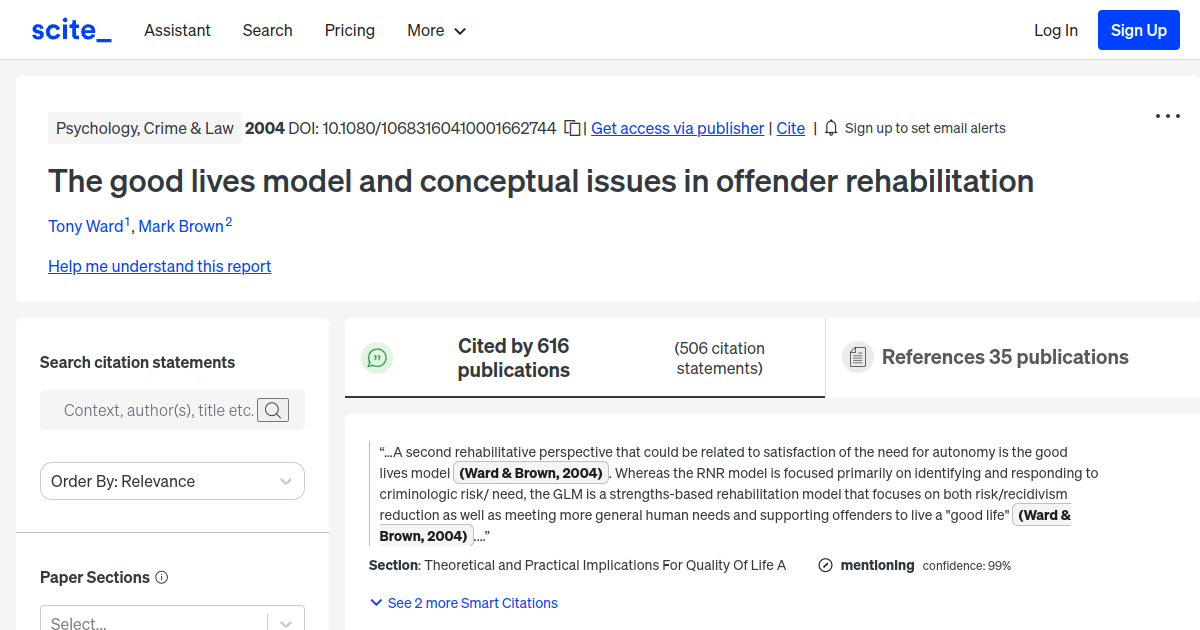
Task: Click the citation search magnifier icon
Action: tap(272, 410)
